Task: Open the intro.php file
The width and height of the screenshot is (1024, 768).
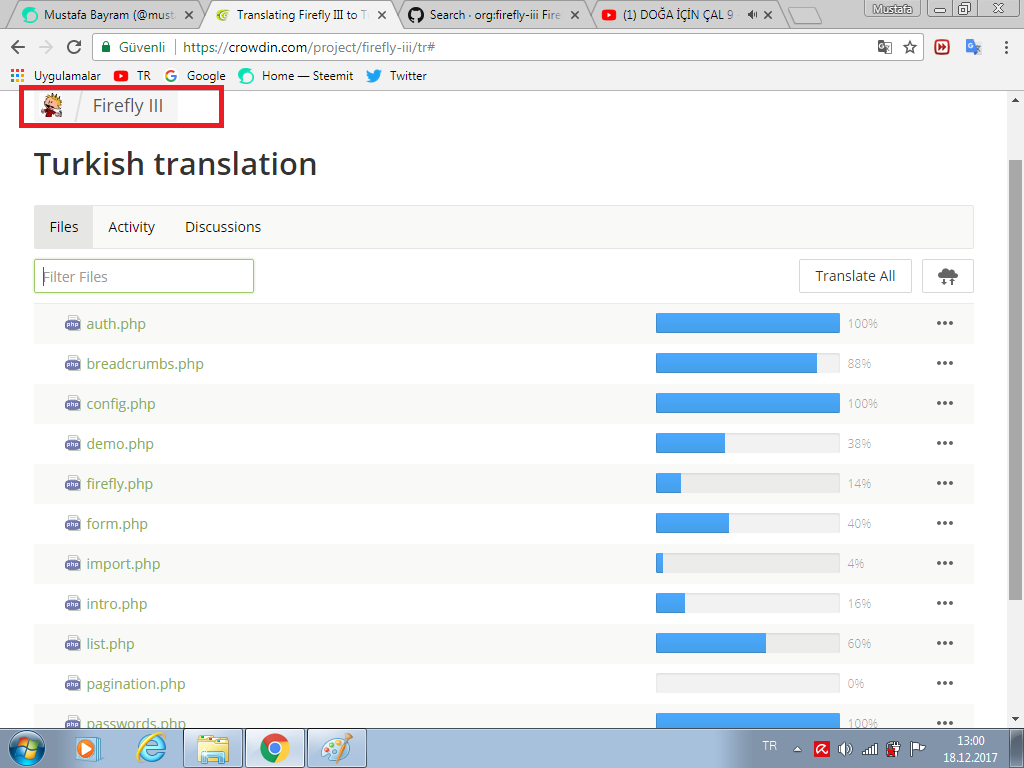Action: pyautogui.click(x=116, y=604)
